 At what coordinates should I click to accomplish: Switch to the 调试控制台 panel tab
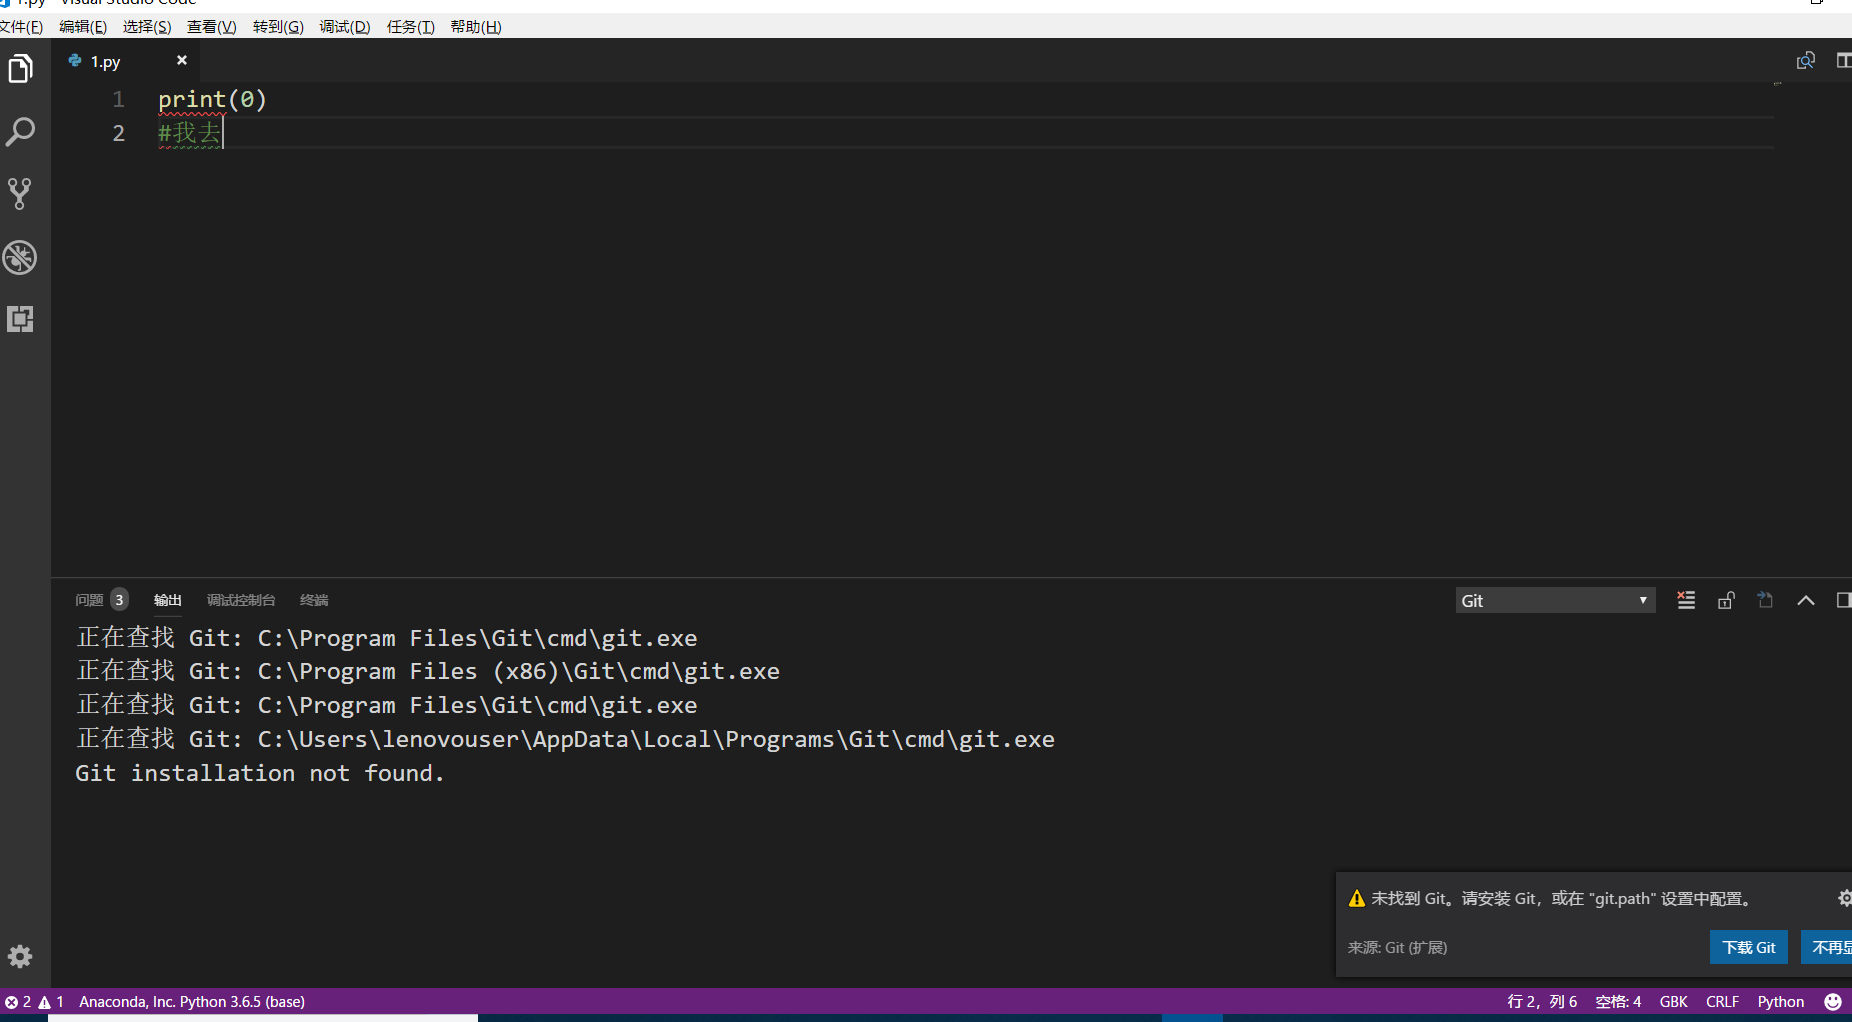point(241,600)
